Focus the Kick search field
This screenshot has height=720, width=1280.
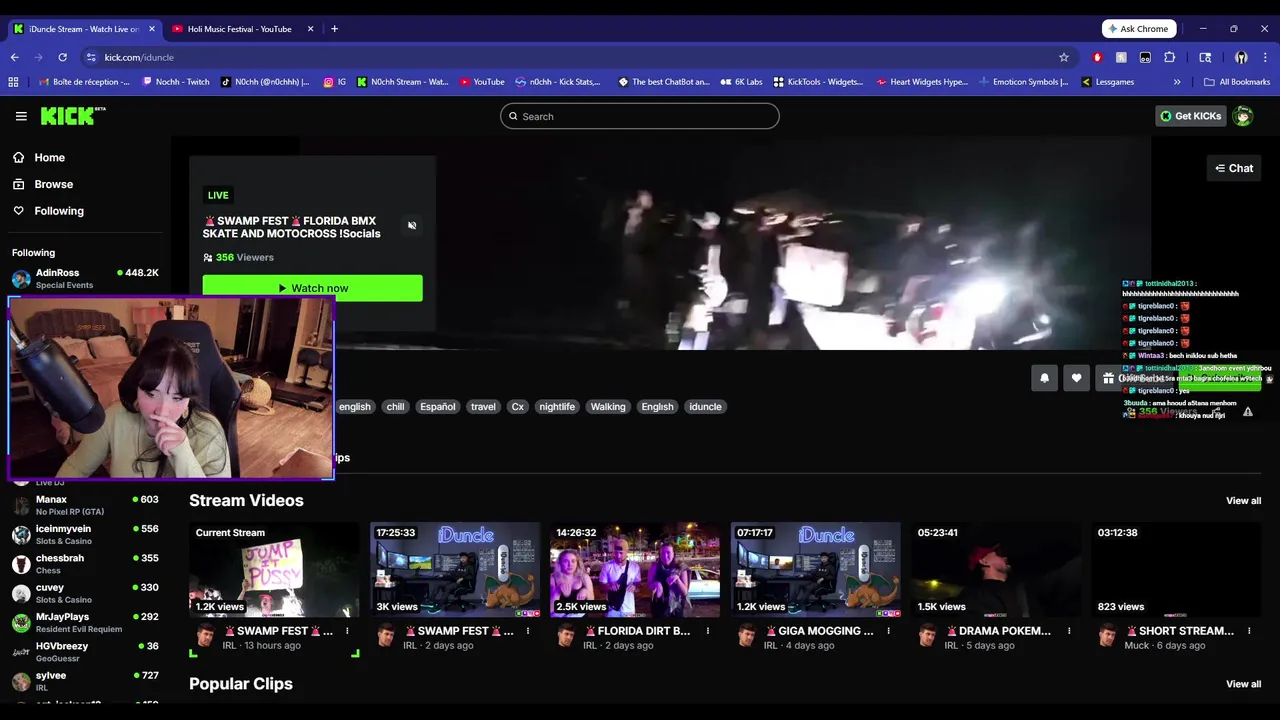(x=640, y=116)
